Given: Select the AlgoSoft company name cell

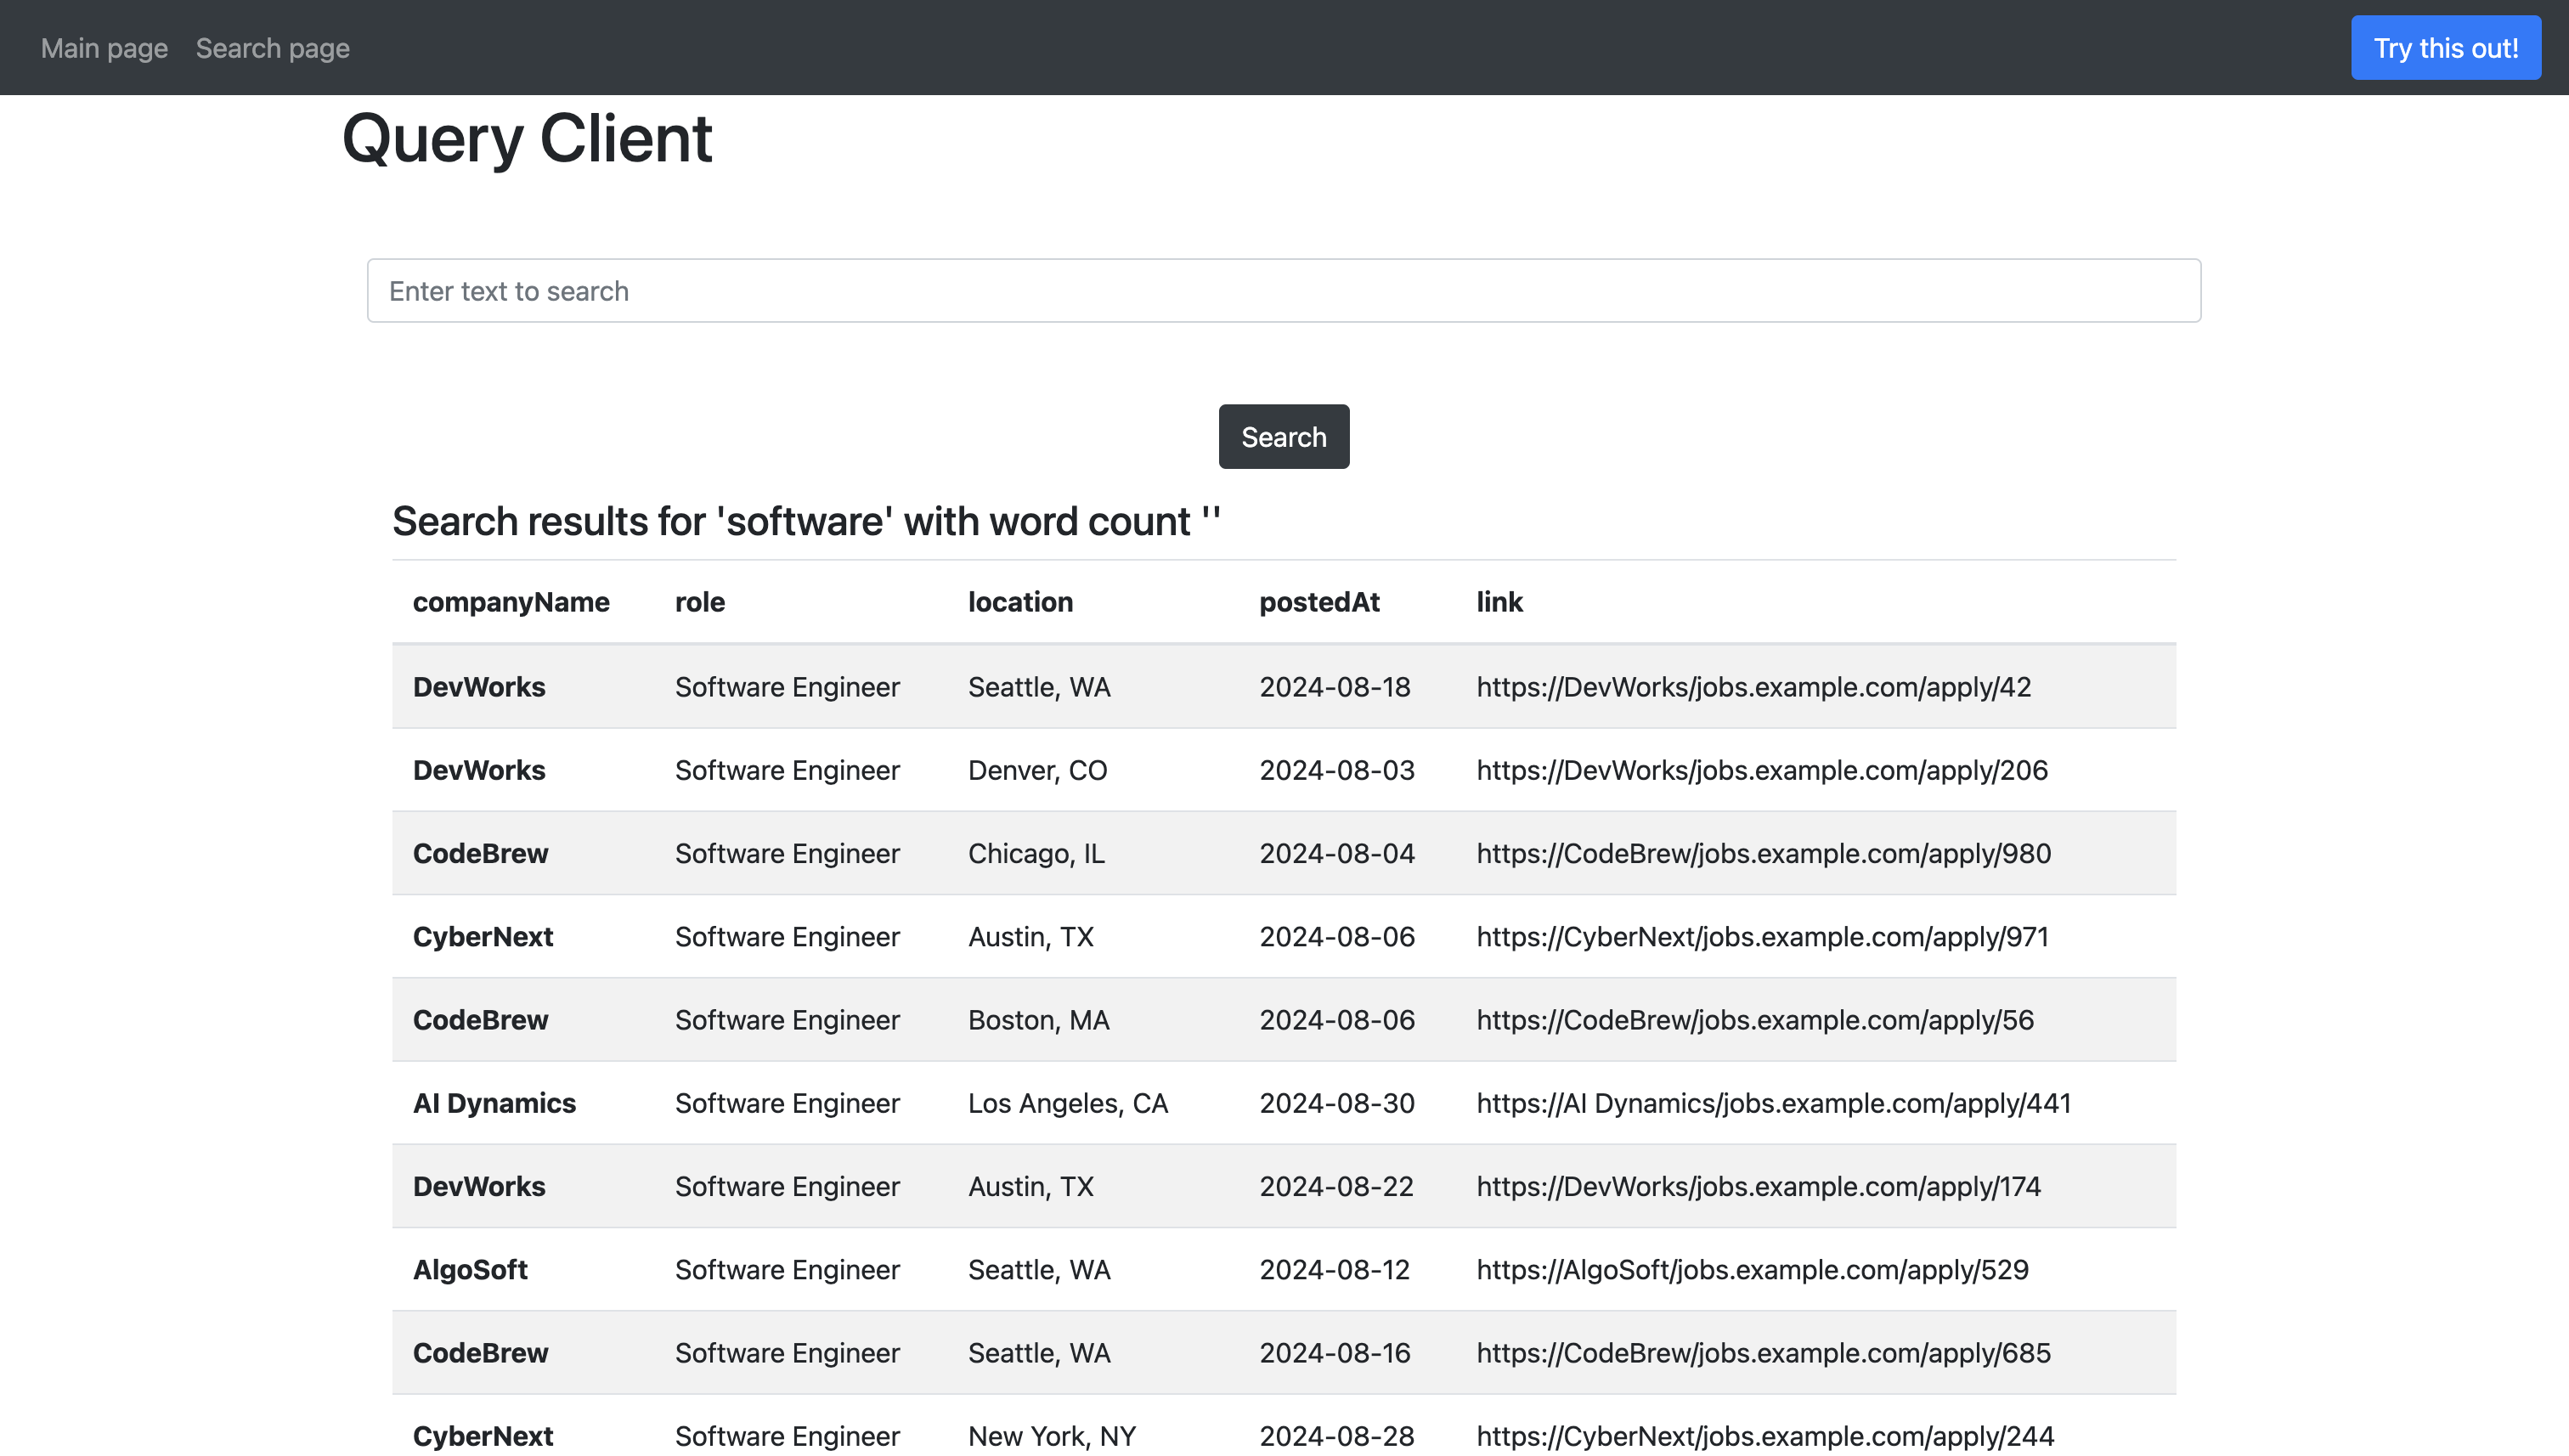Looking at the screenshot, I should pos(470,1270).
